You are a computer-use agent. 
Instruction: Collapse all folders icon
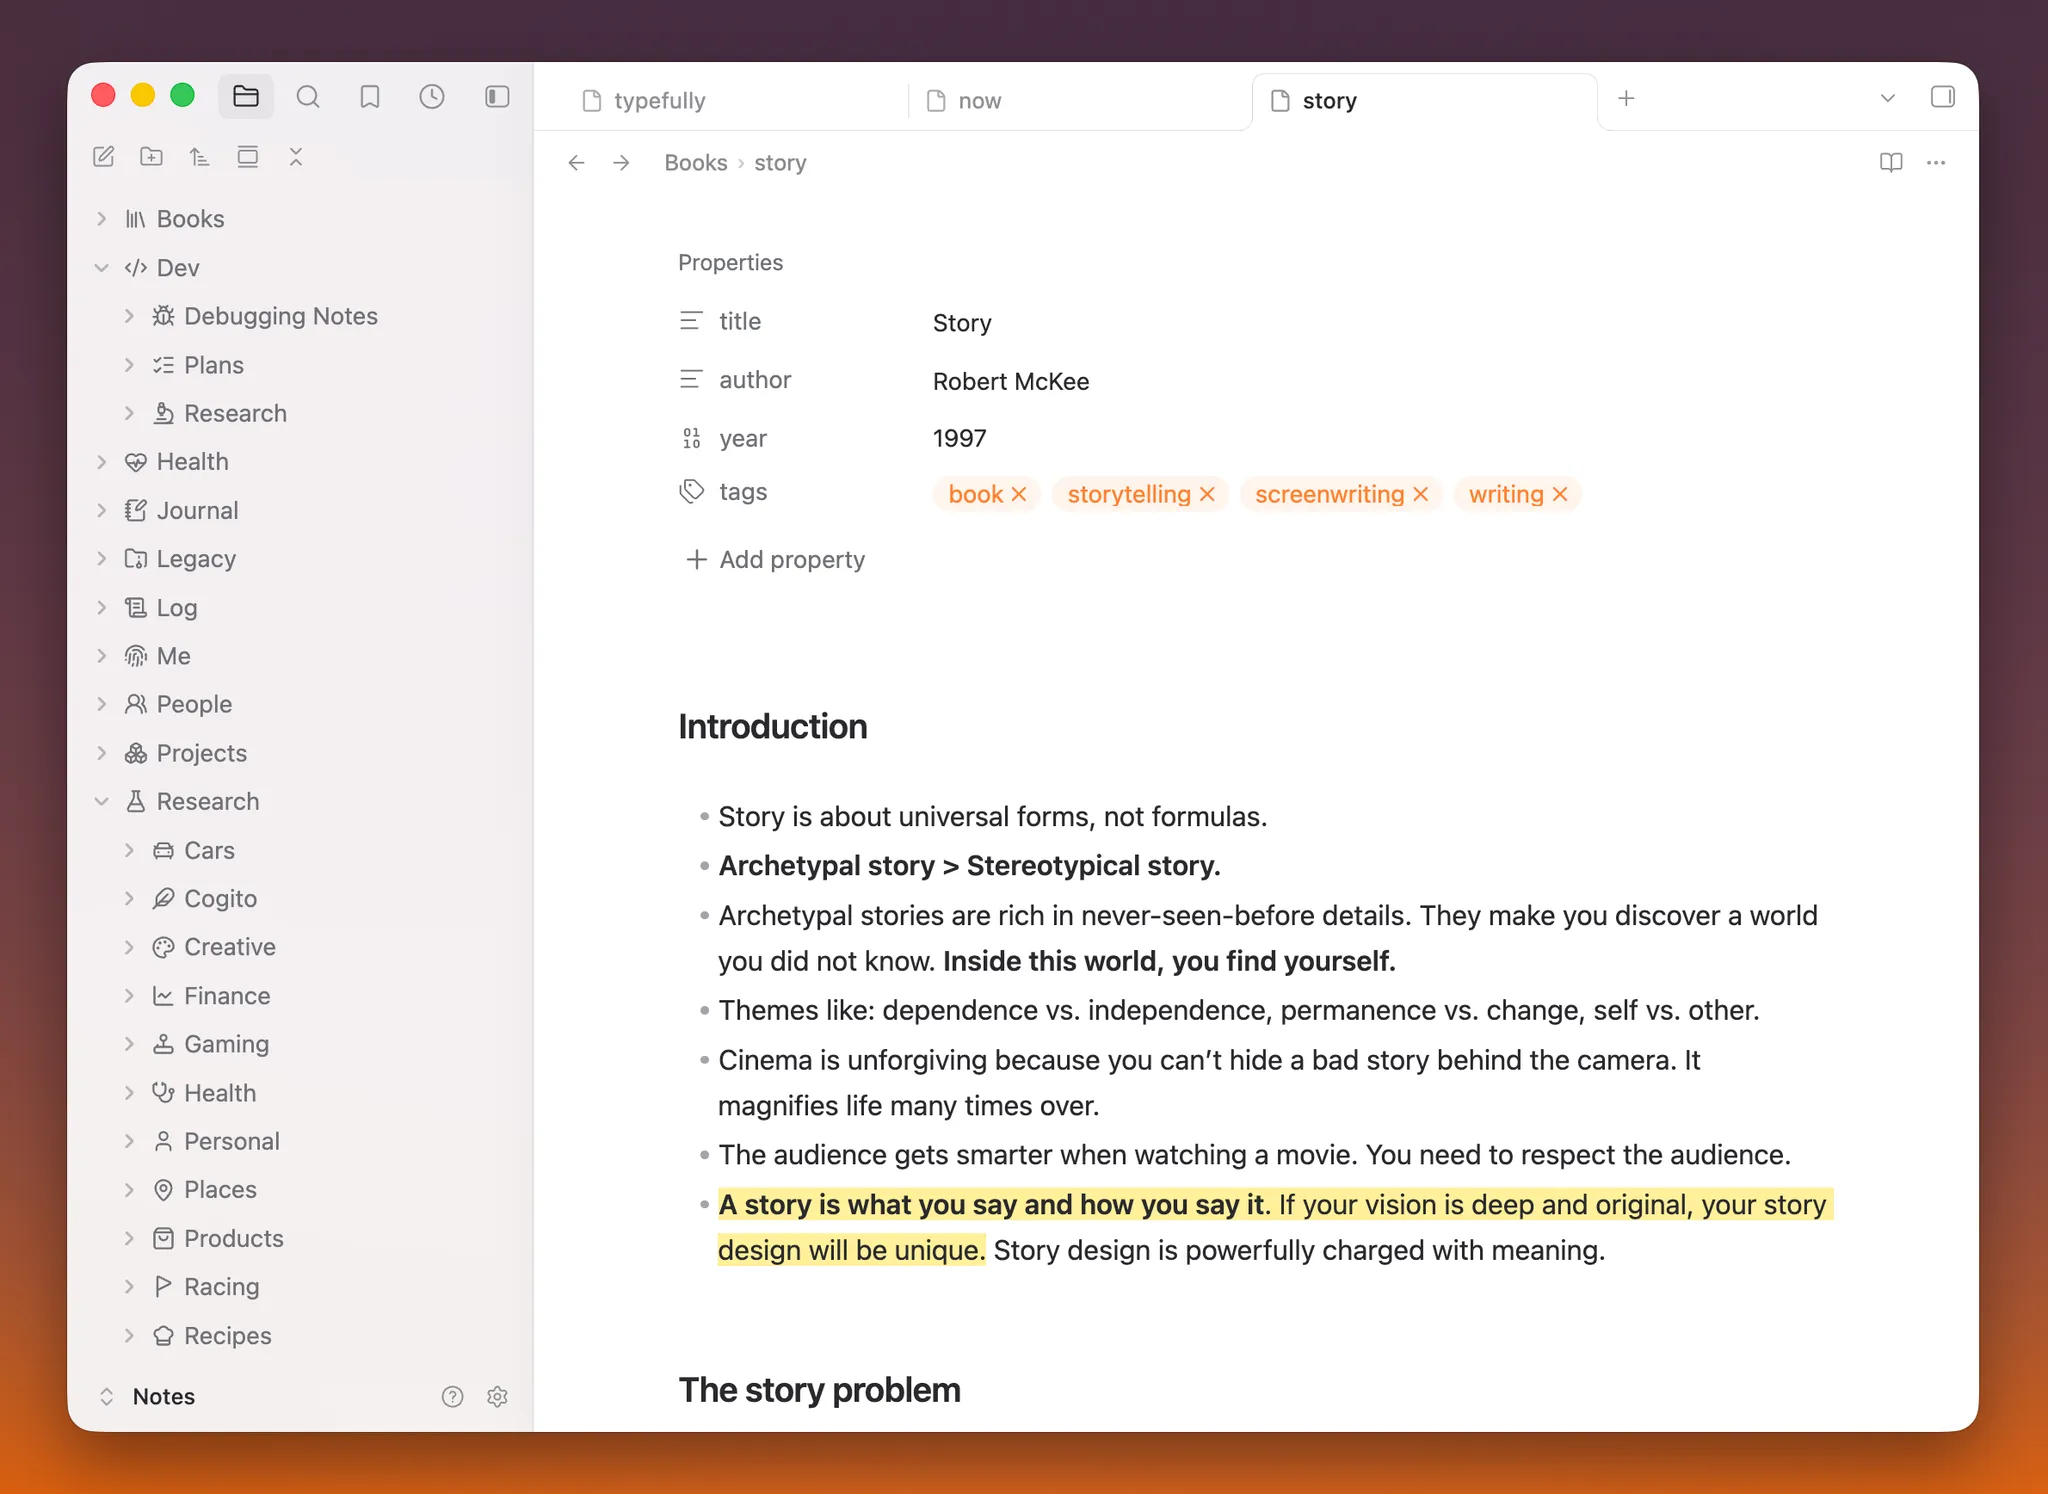(x=296, y=157)
